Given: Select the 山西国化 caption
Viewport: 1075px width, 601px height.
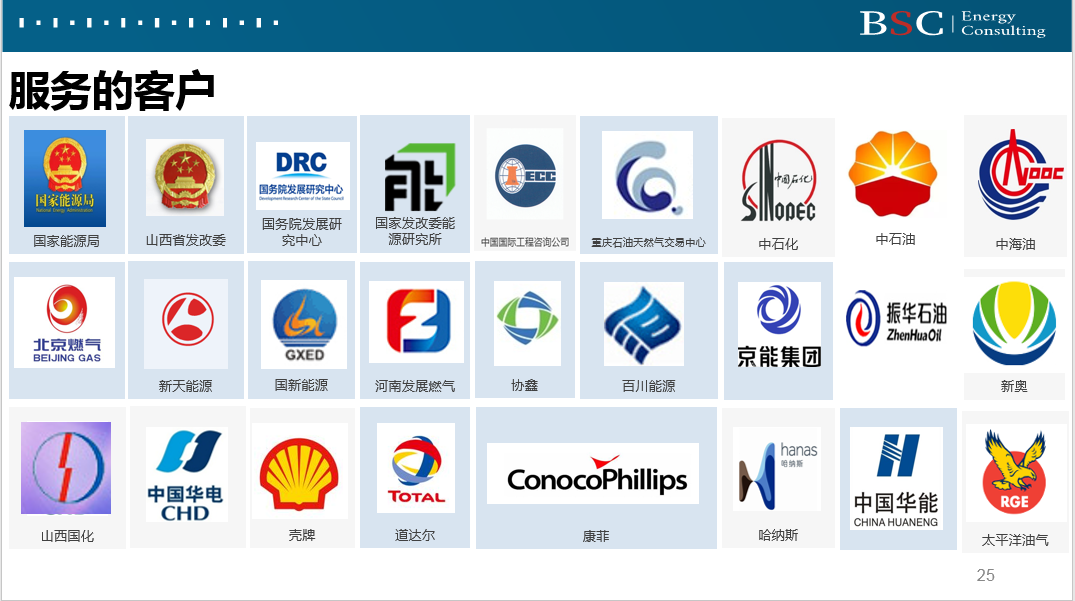Looking at the screenshot, I should click(67, 537).
